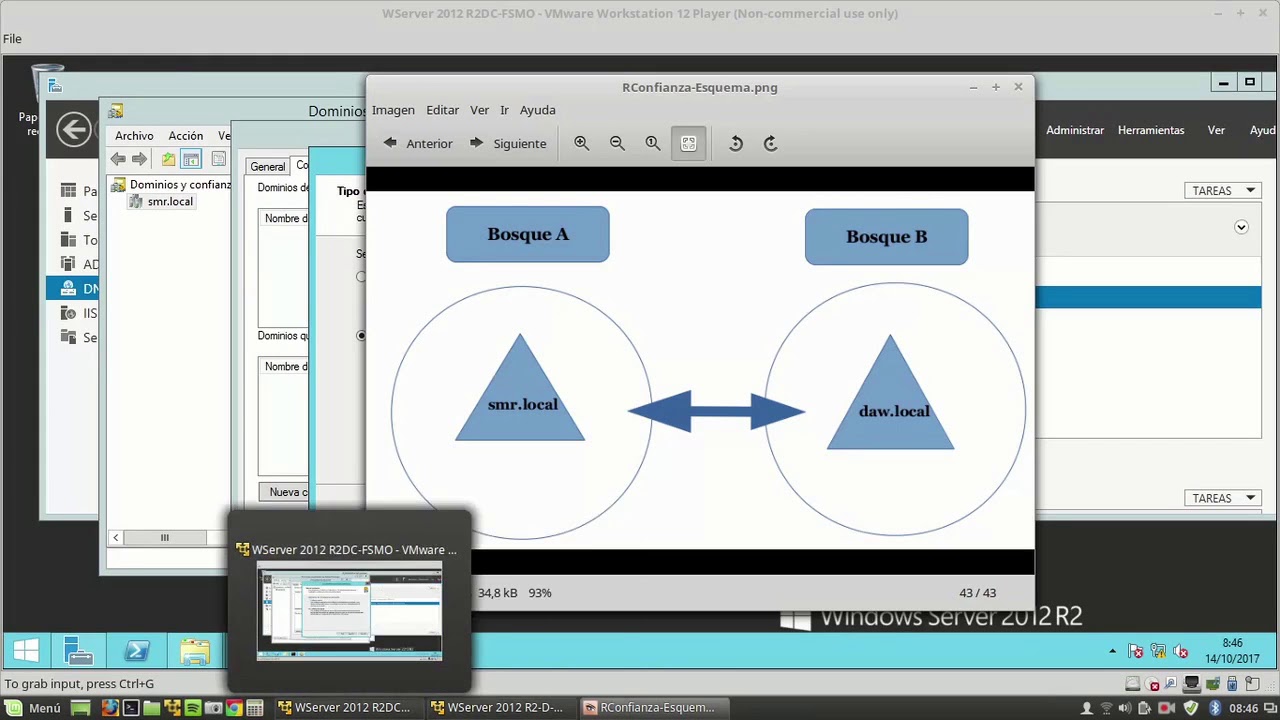This screenshot has width=1280, height=720.
Task: Open Administrar menu in Server Manager
Action: tap(1075, 130)
